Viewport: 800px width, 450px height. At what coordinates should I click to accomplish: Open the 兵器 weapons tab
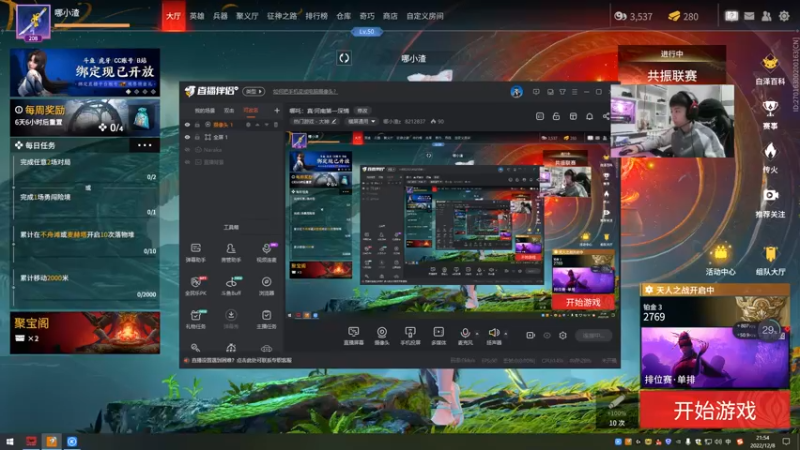click(x=220, y=16)
